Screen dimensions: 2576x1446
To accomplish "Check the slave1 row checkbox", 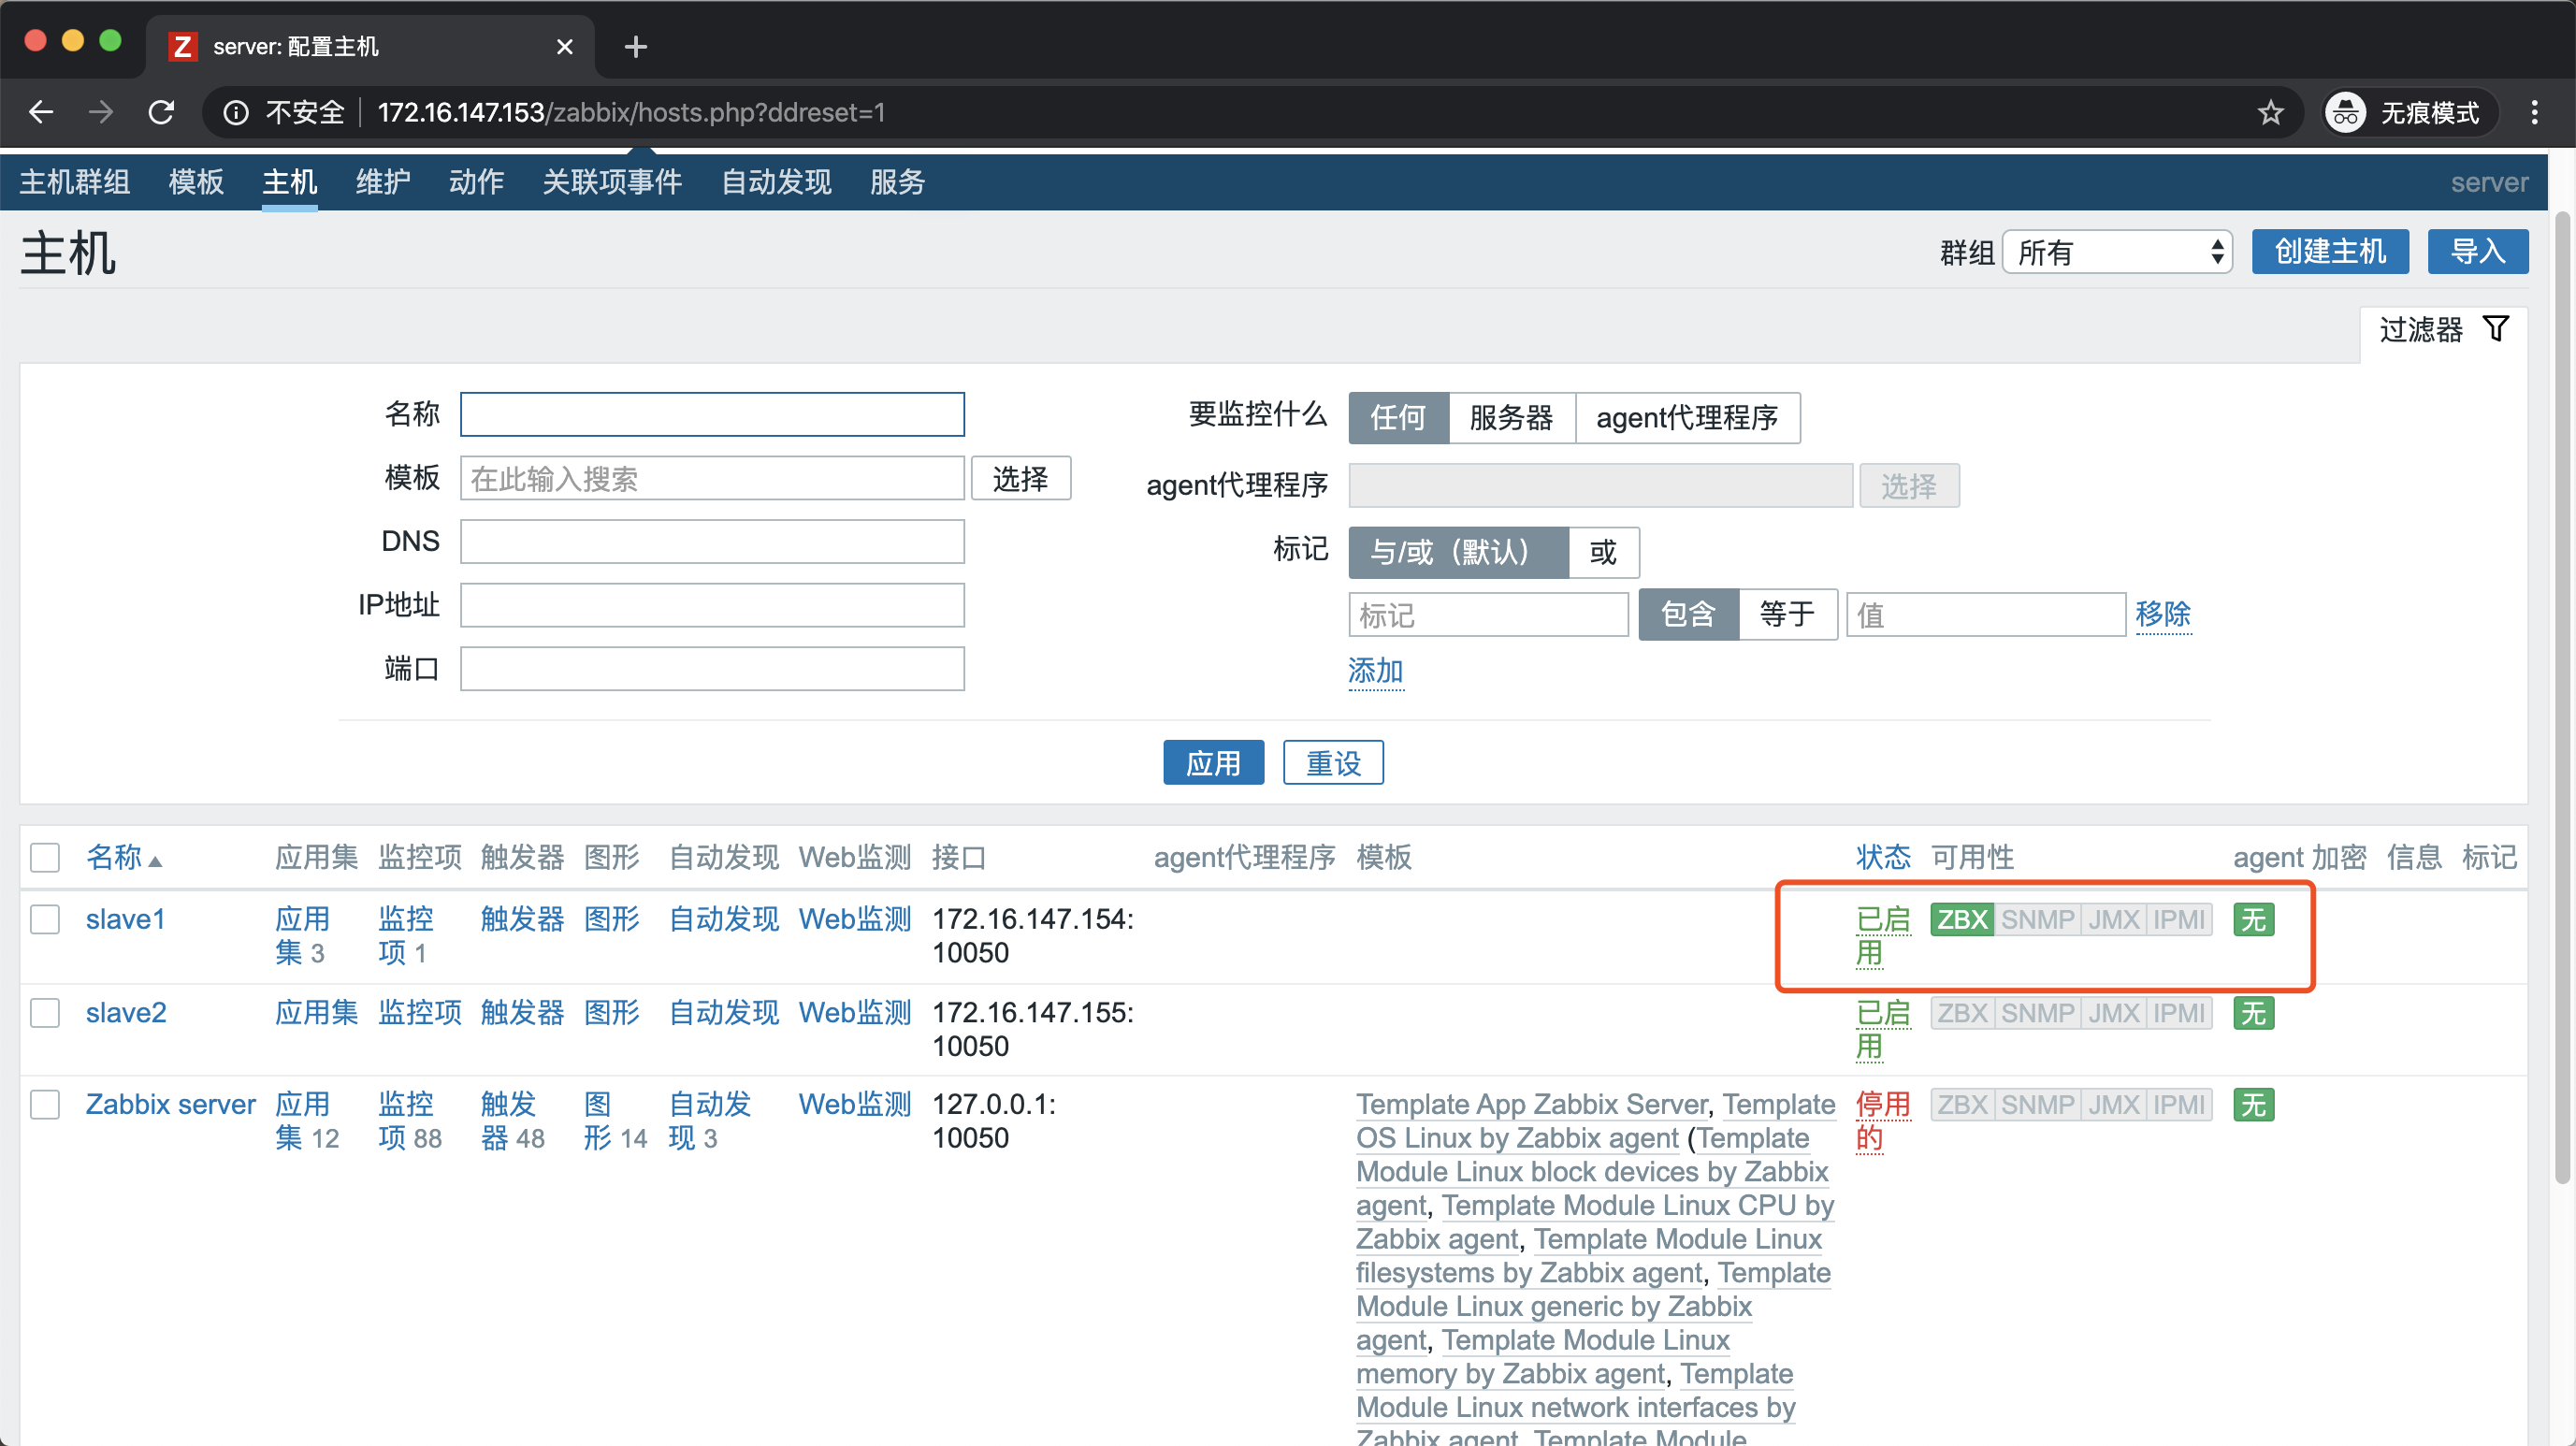I will click(45, 919).
